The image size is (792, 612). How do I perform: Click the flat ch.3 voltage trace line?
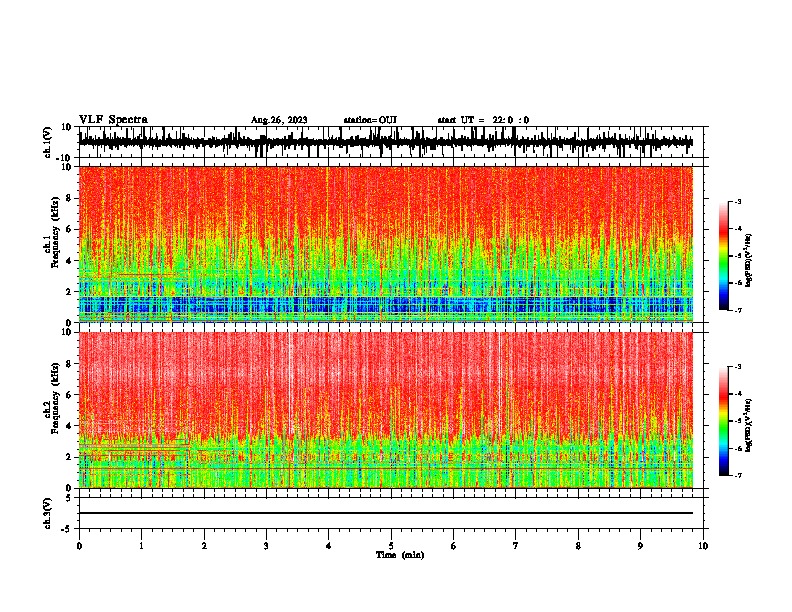tap(386, 513)
